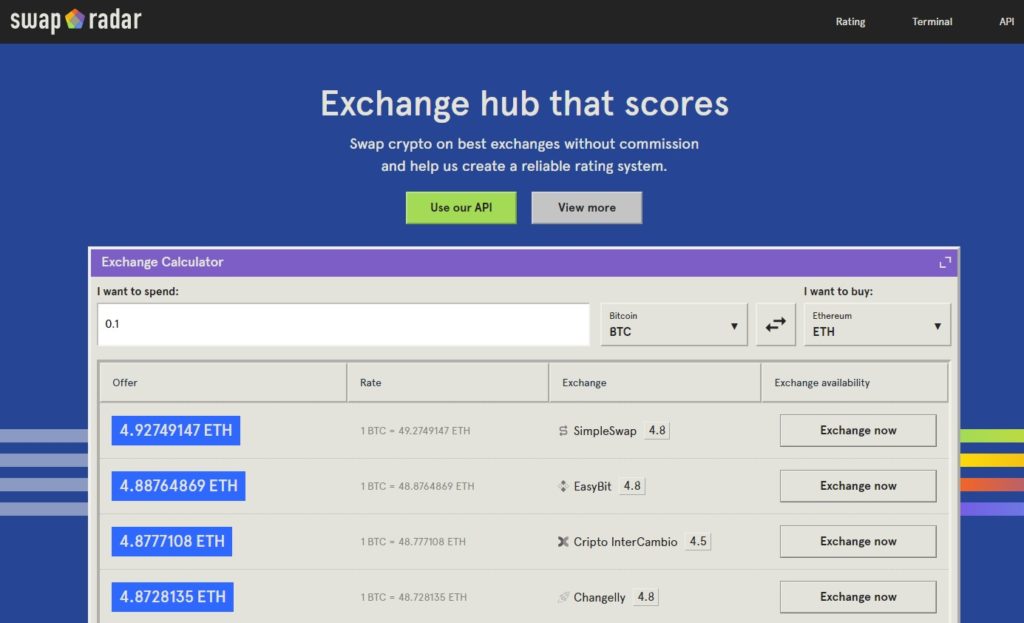
Task: Click the Changelly exchange name
Action: [x=600, y=598]
